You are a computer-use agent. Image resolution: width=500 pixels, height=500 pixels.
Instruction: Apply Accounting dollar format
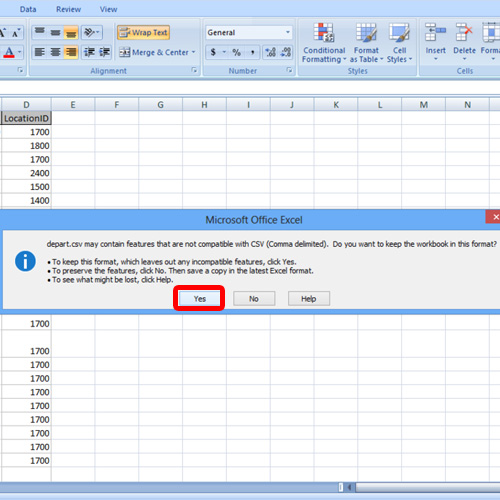tap(213, 52)
